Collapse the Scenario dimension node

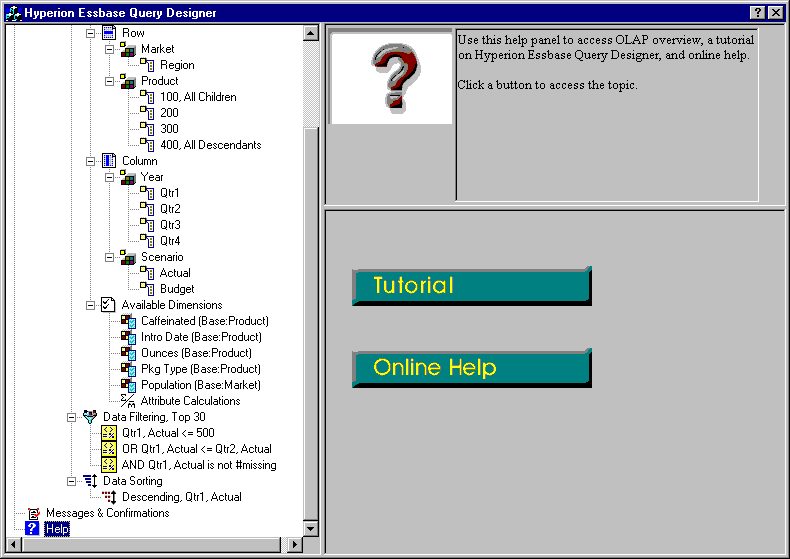click(x=110, y=257)
